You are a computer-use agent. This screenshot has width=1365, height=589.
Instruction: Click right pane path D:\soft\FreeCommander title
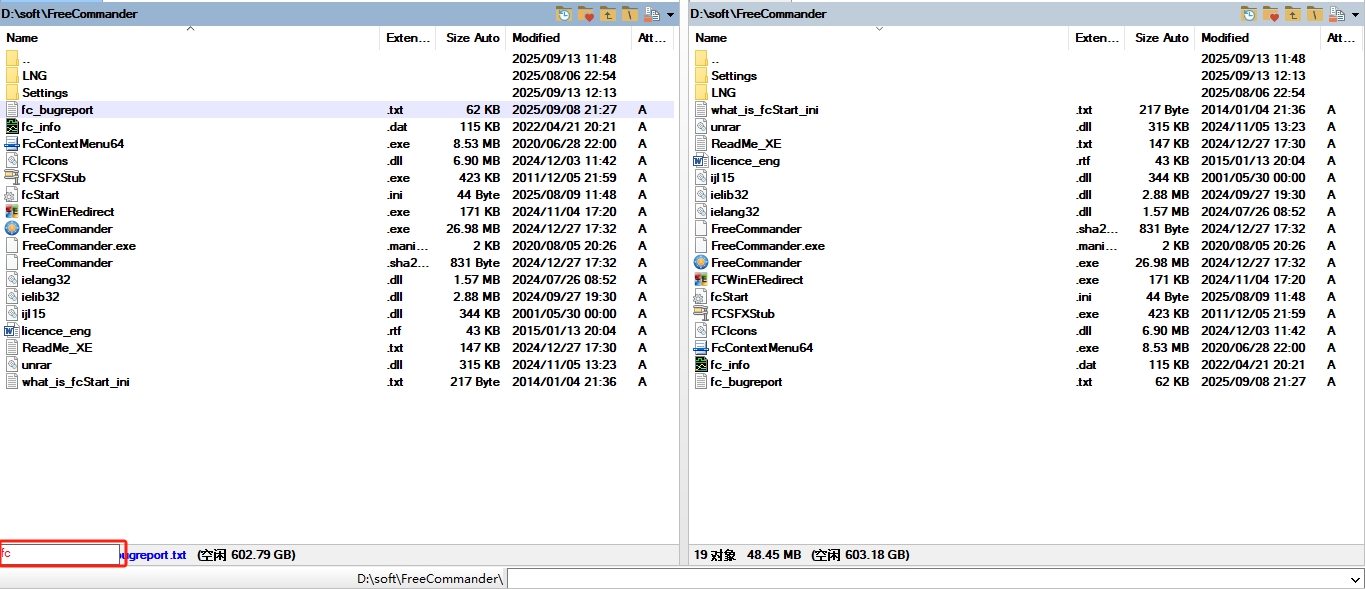759,14
